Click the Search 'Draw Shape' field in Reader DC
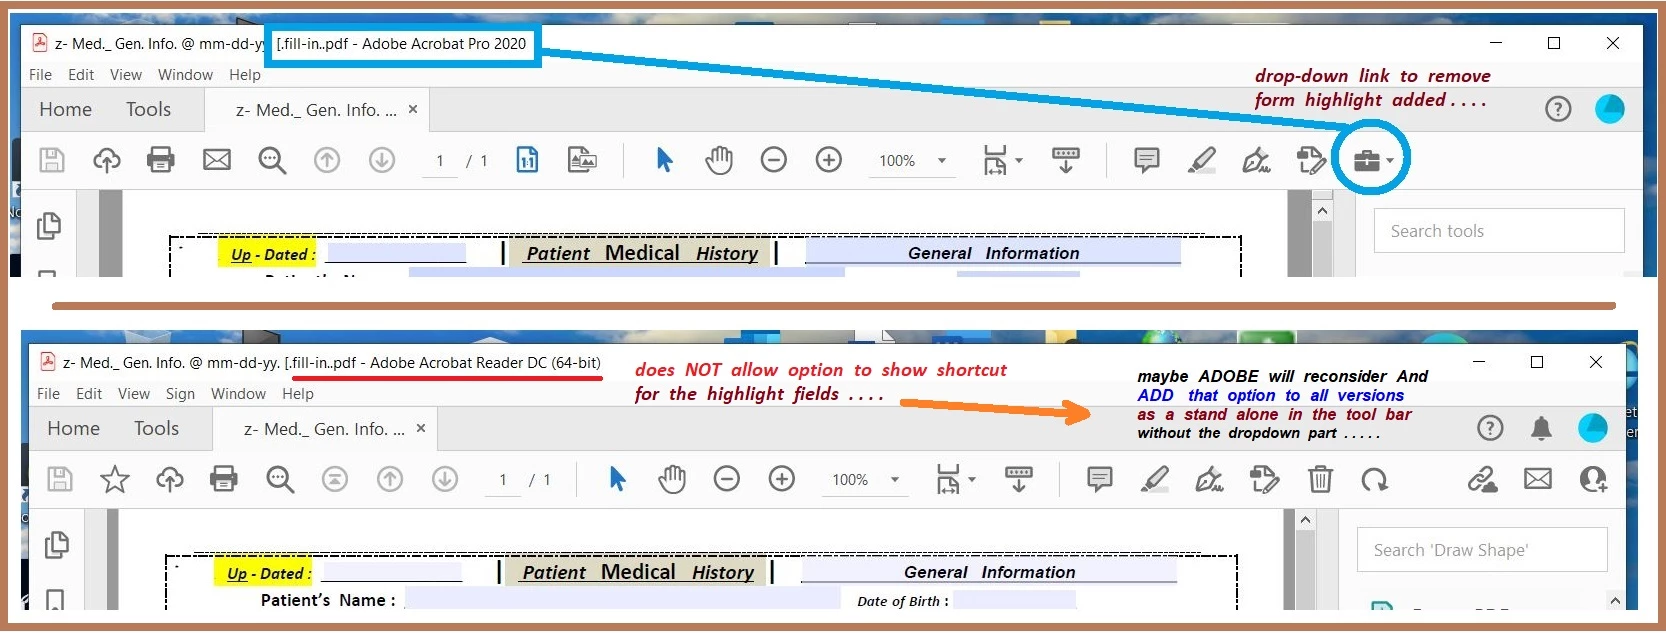The width and height of the screenshot is (1666, 638). [x=1482, y=550]
